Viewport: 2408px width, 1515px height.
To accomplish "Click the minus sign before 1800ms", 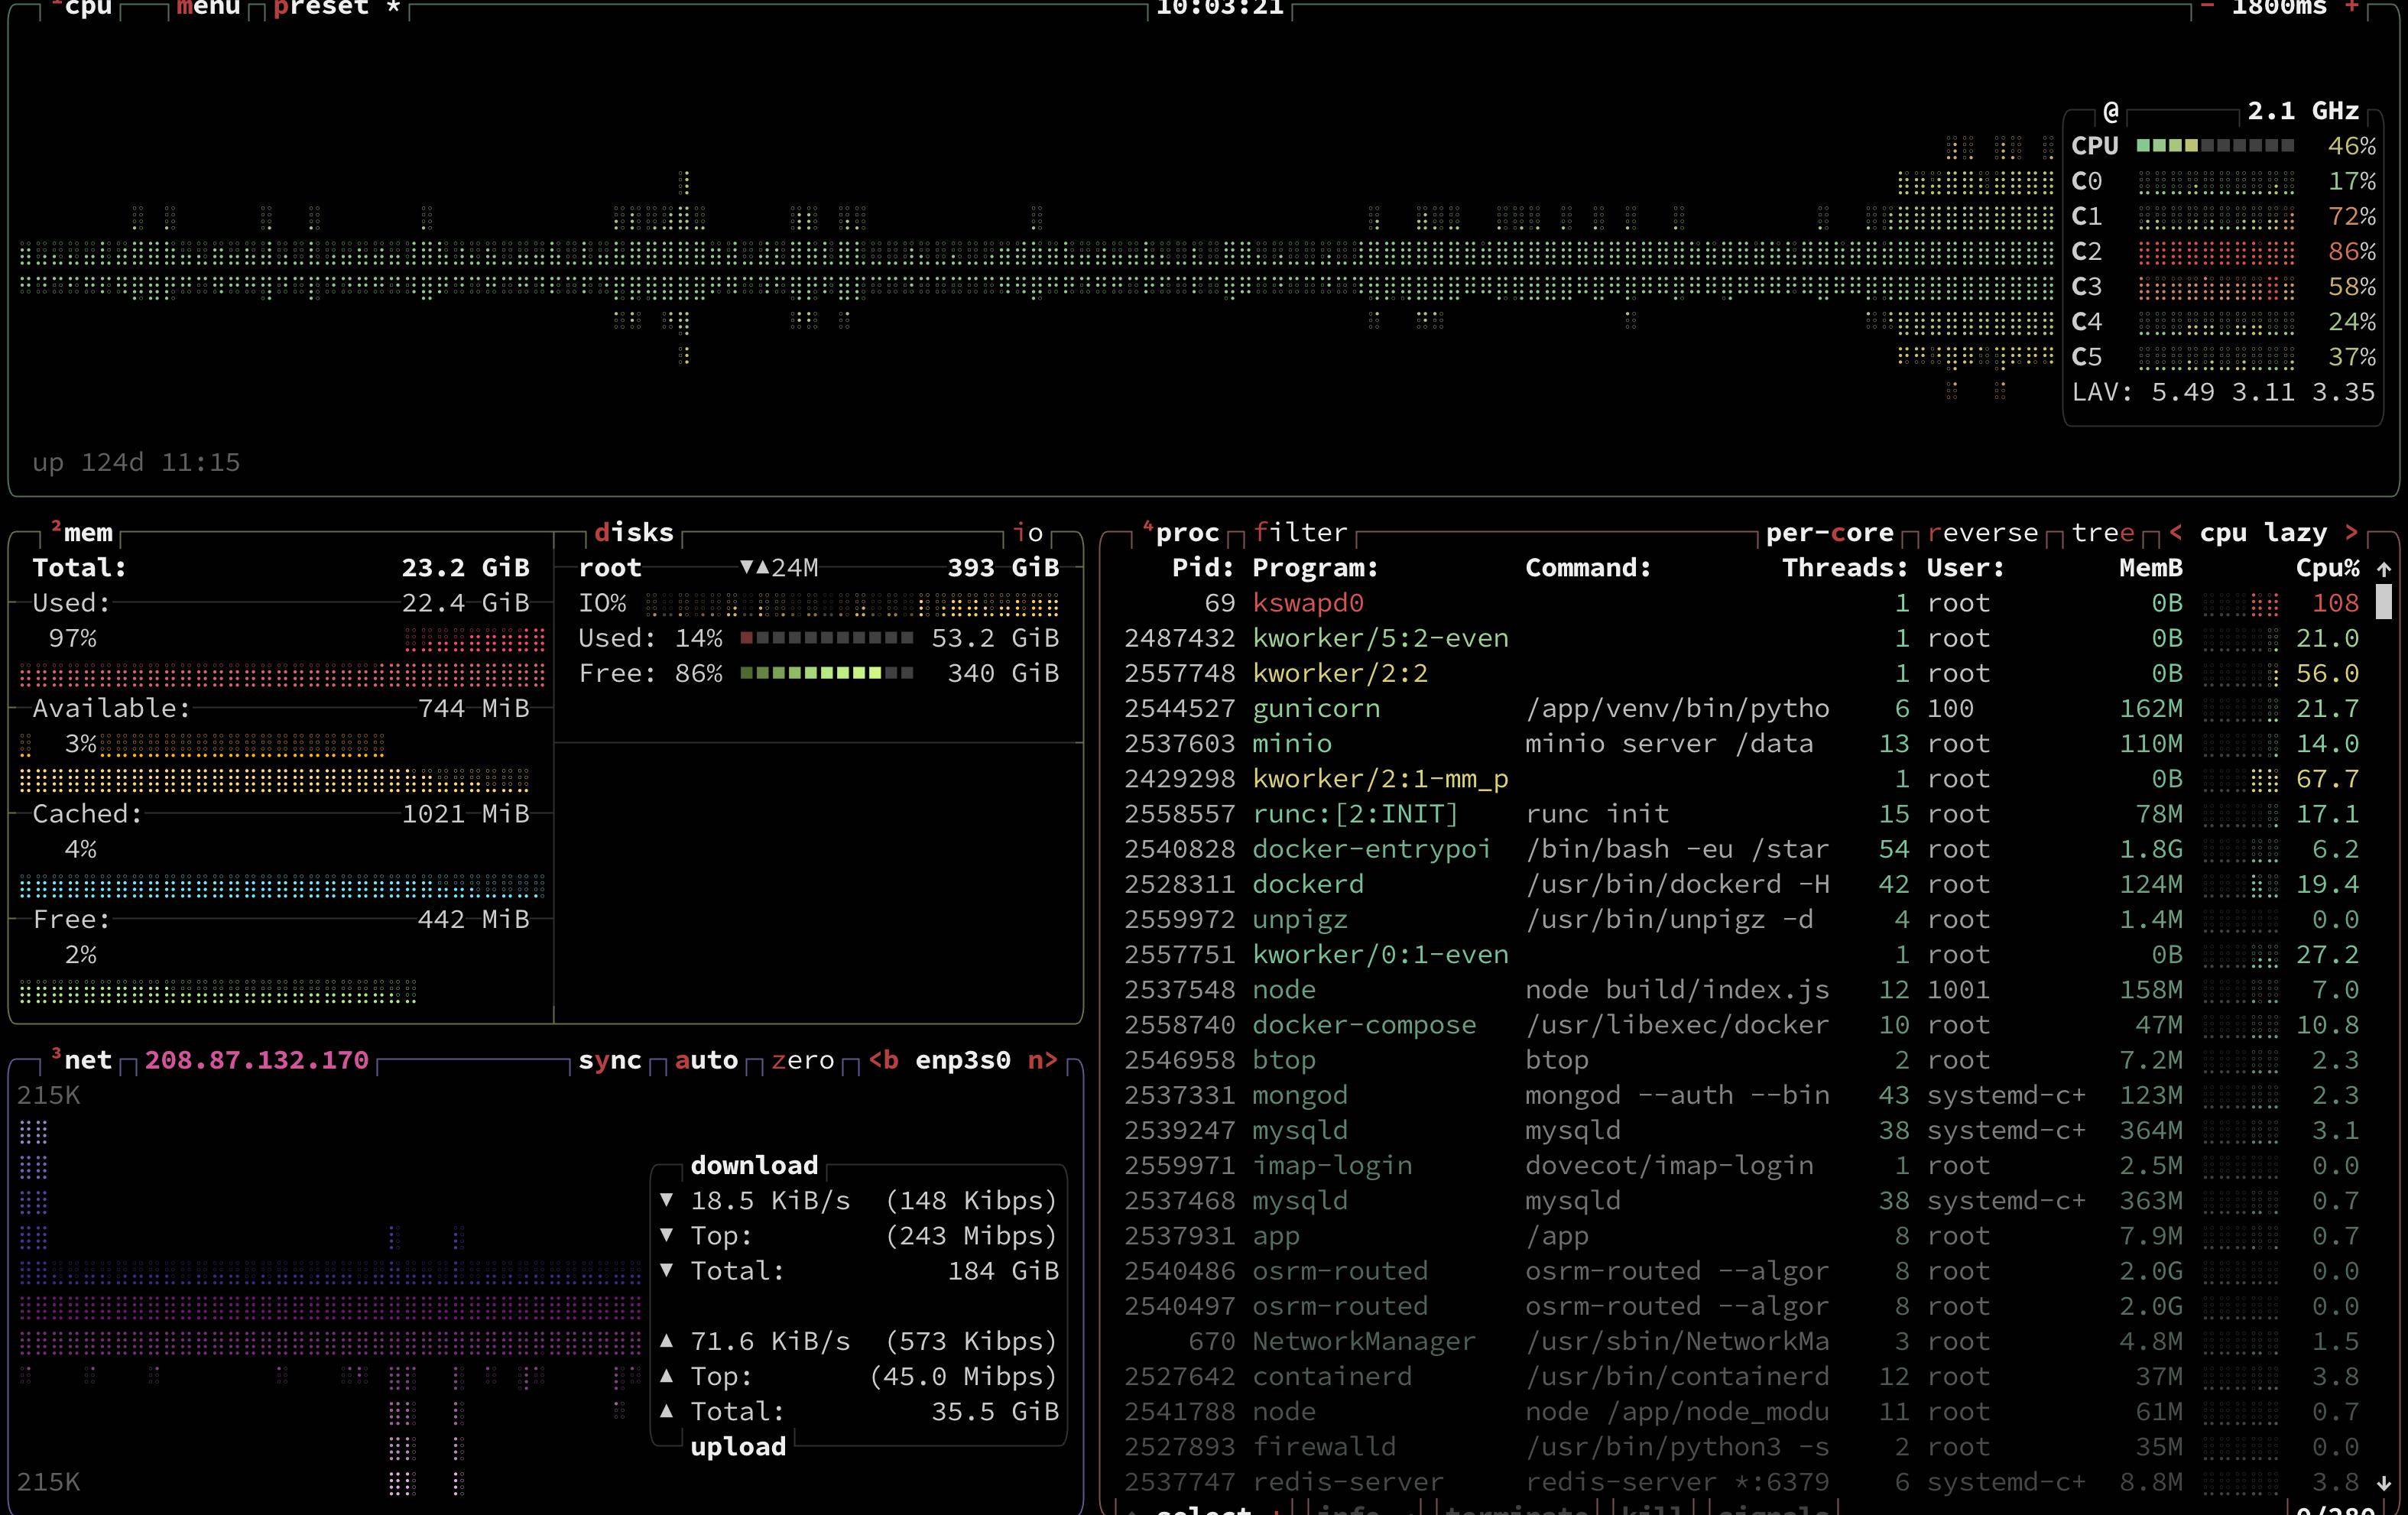I will pos(2207,7).
